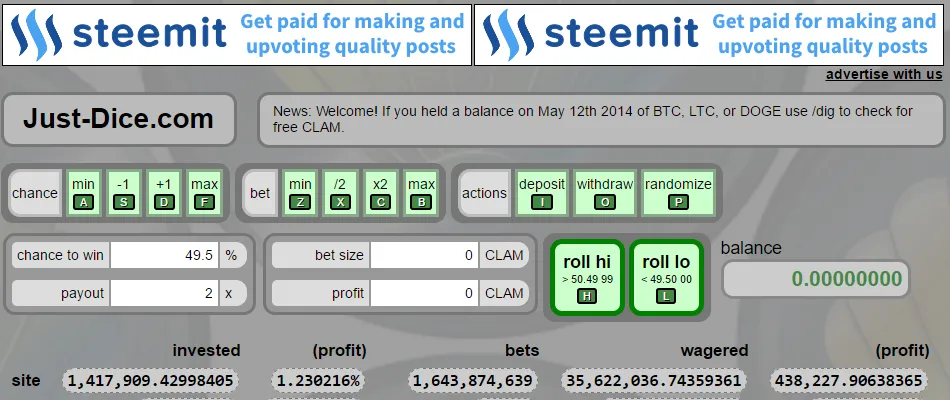Image resolution: width=950 pixels, height=400 pixels.
Task: Click the left Steemit banner ad
Action: (x=237, y=35)
